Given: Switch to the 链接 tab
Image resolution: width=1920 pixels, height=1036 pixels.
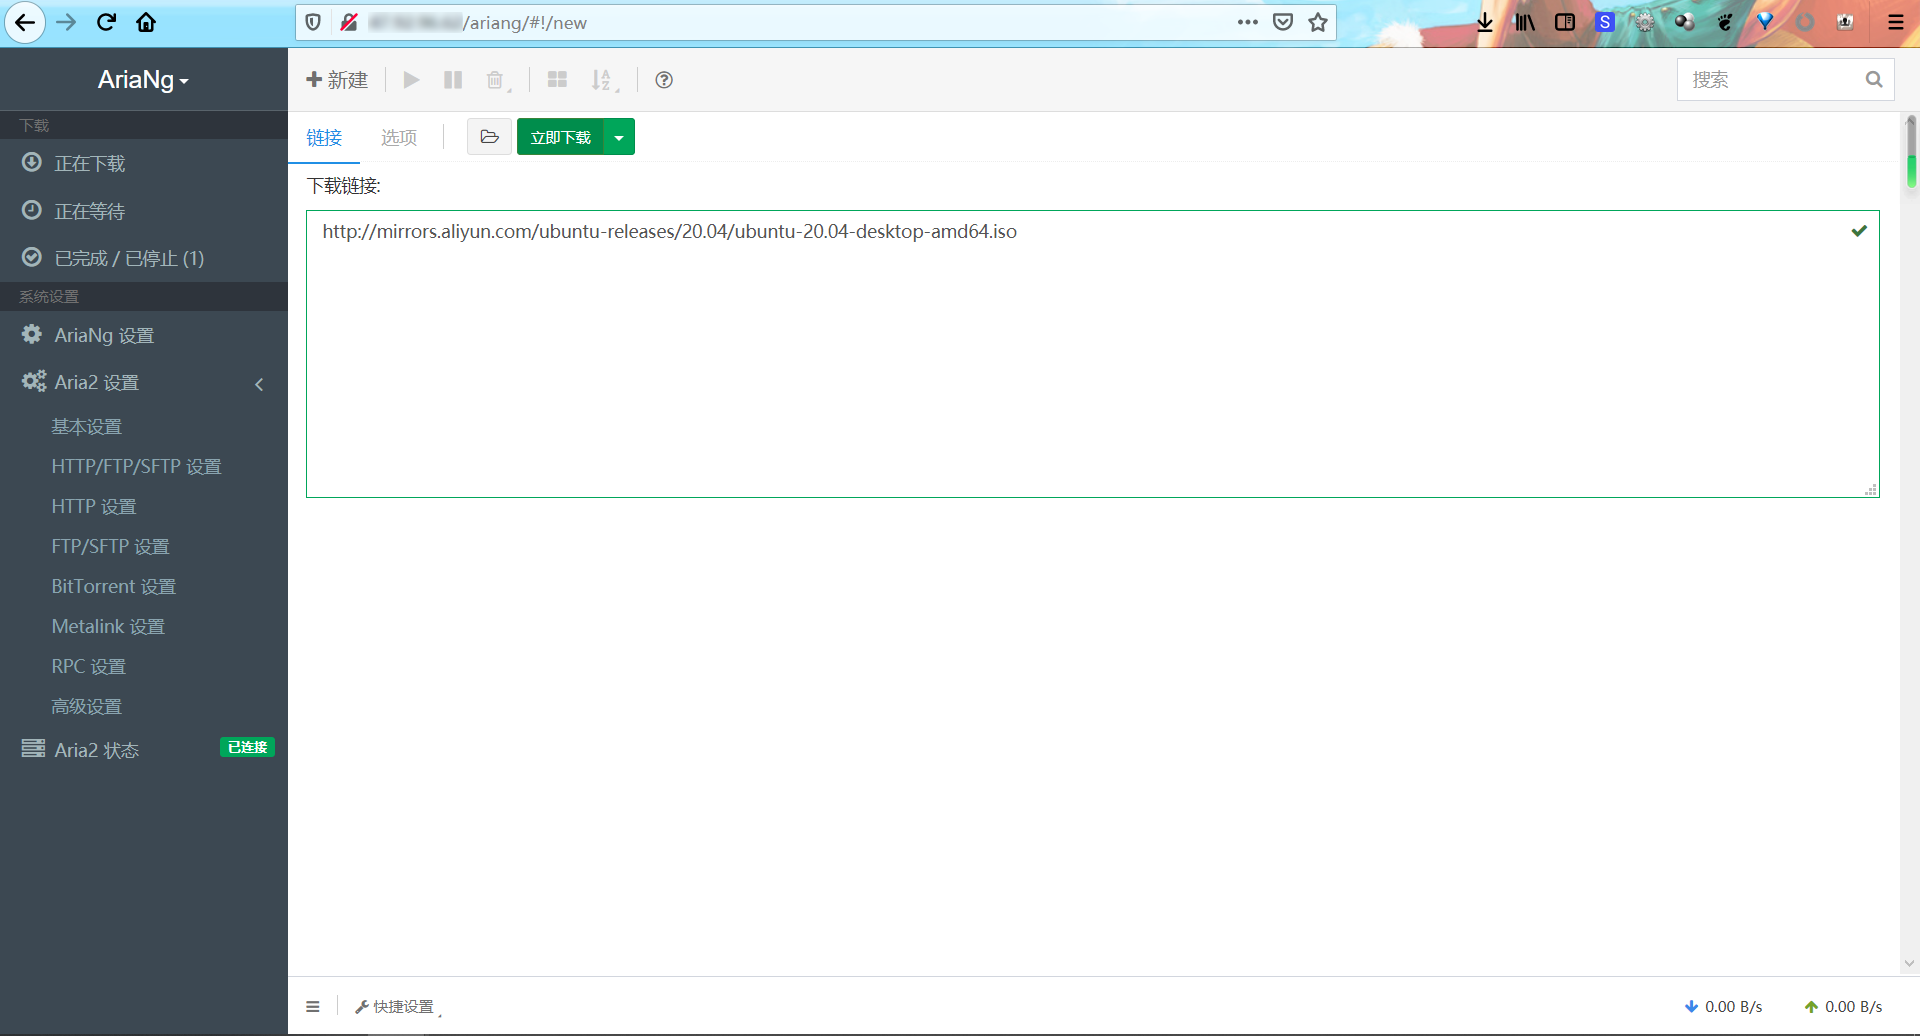Looking at the screenshot, I should click(x=324, y=137).
